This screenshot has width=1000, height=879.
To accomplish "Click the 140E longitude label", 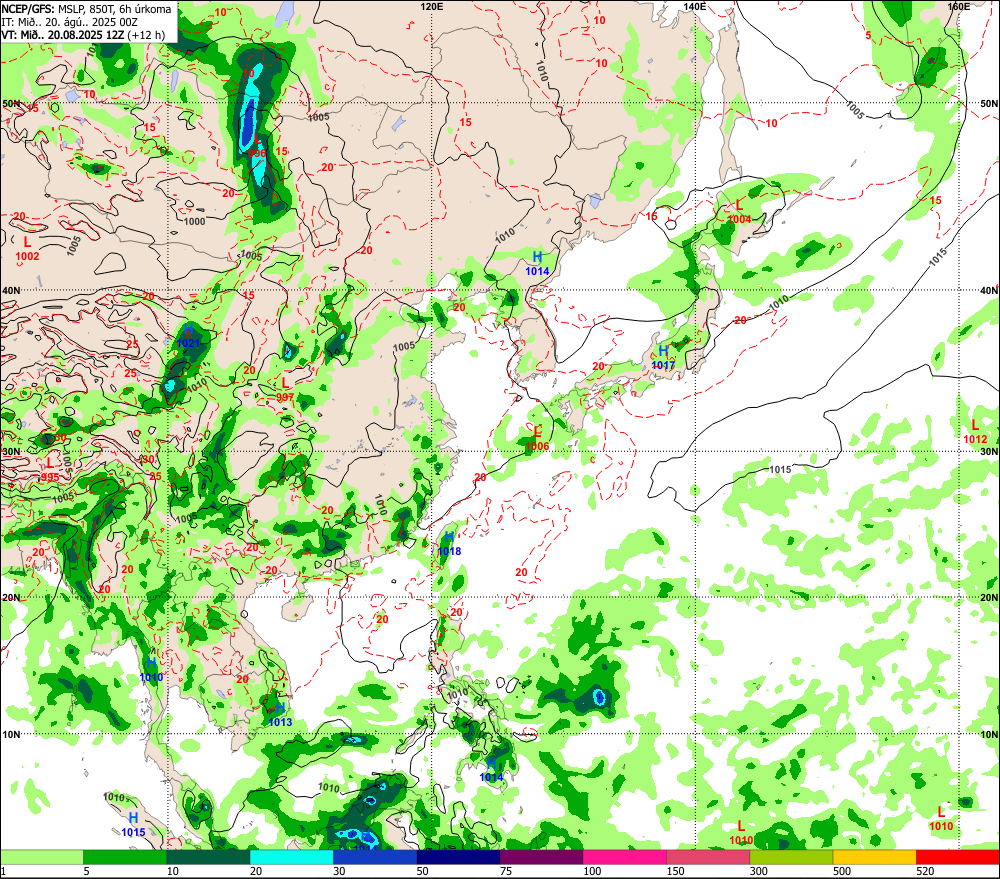I will (x=695, y=6).
